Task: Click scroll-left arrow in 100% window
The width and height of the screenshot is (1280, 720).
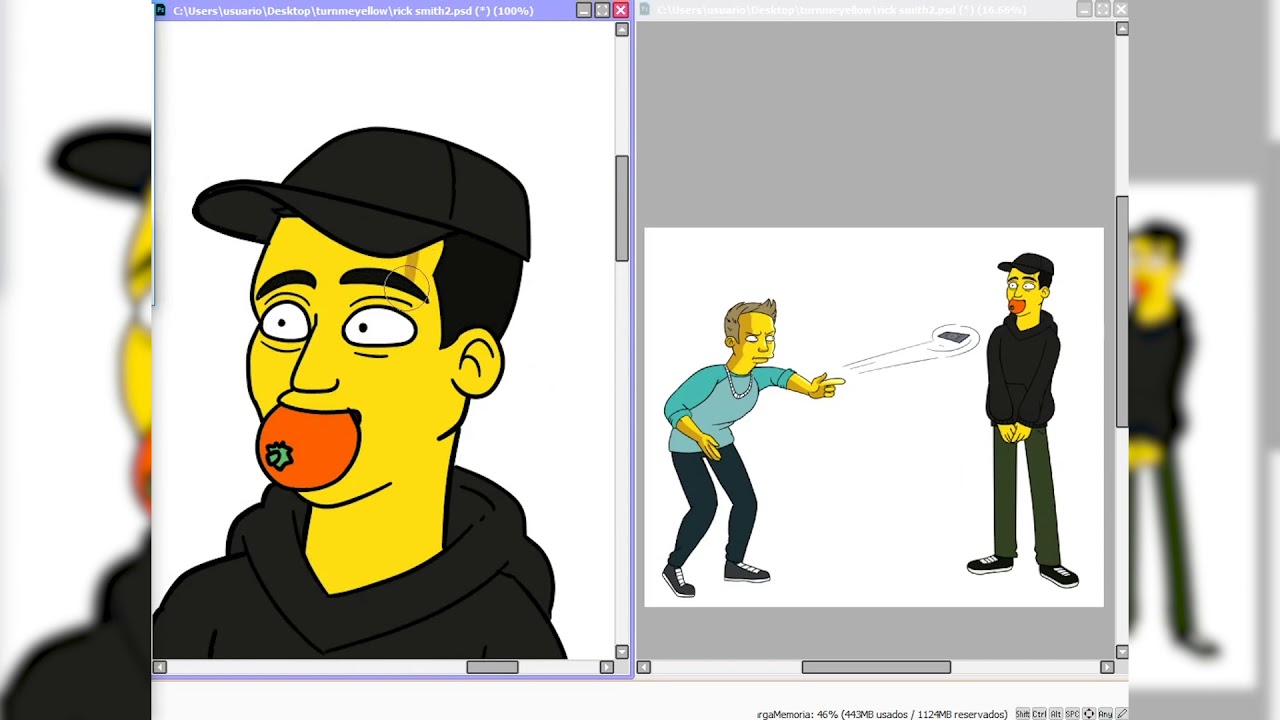Action: coord(160,667)
